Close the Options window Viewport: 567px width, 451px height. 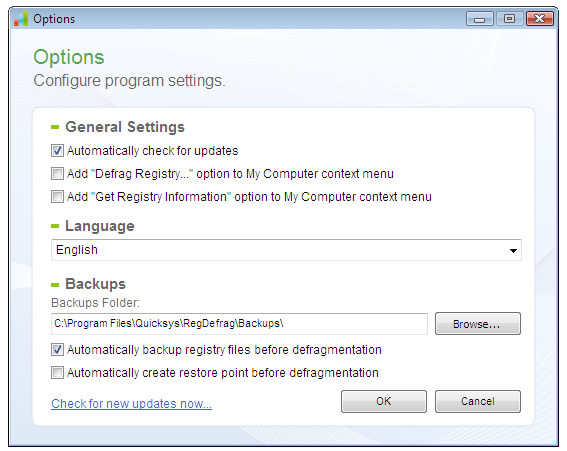click(x=540, y=18)
